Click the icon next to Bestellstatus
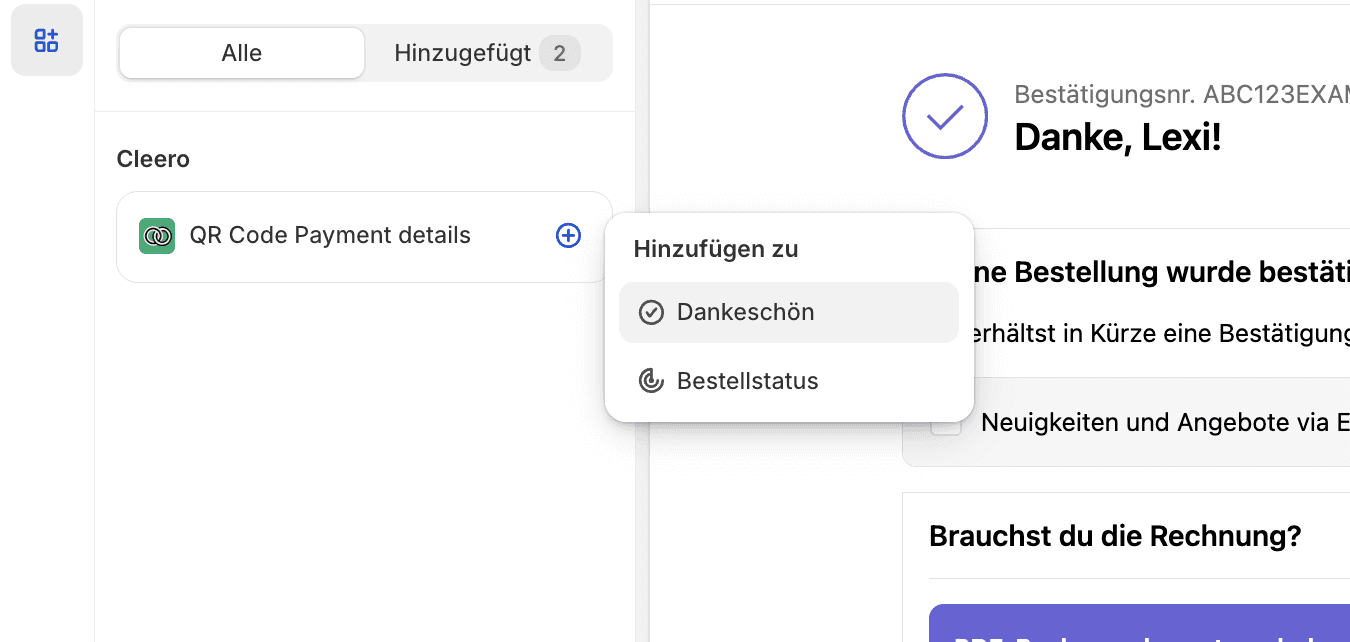 click(x=652, y=380)
